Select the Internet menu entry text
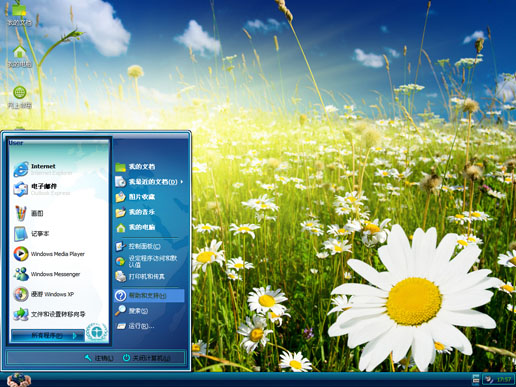516x387 pixels. click(x=43, y=166)
